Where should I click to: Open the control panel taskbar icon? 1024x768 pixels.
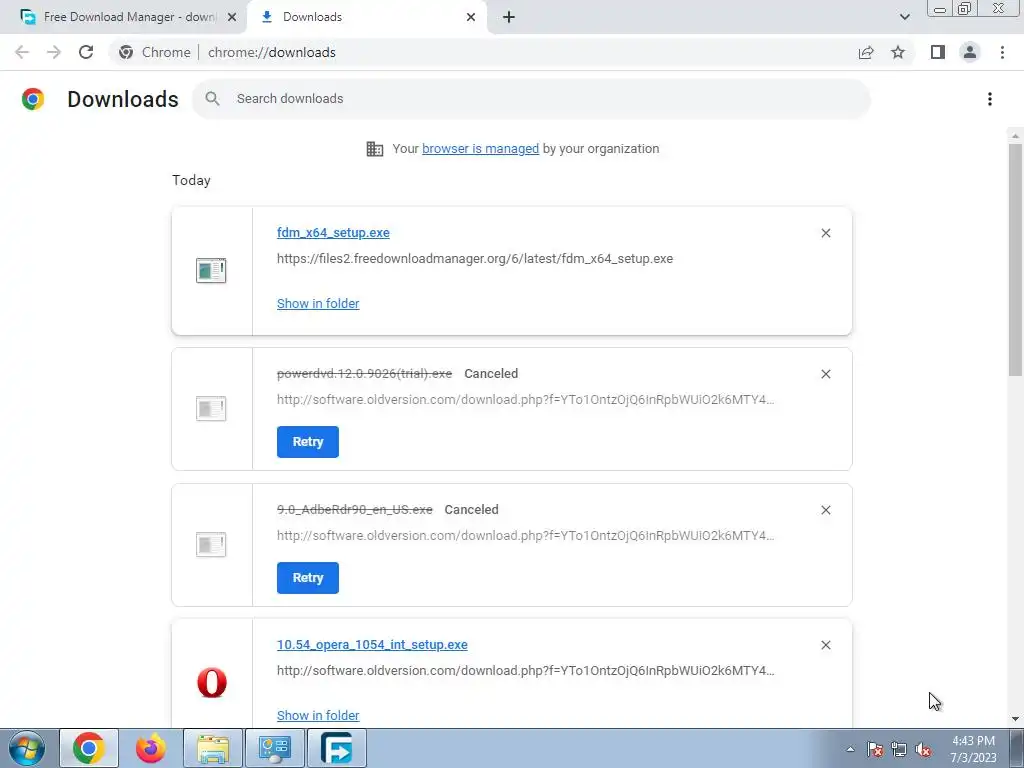[275, 748]
